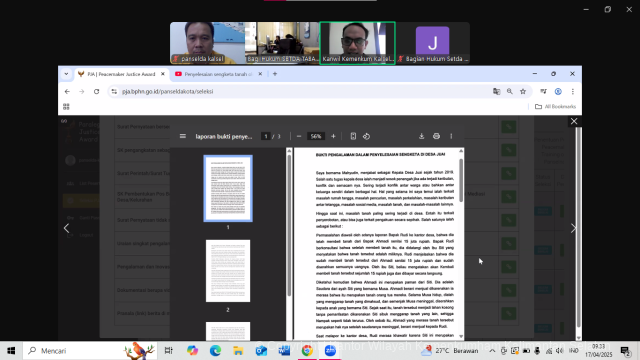Click the PDF page number field
The width and height of the screenshot is (640, 360).
tap(266, 136)
